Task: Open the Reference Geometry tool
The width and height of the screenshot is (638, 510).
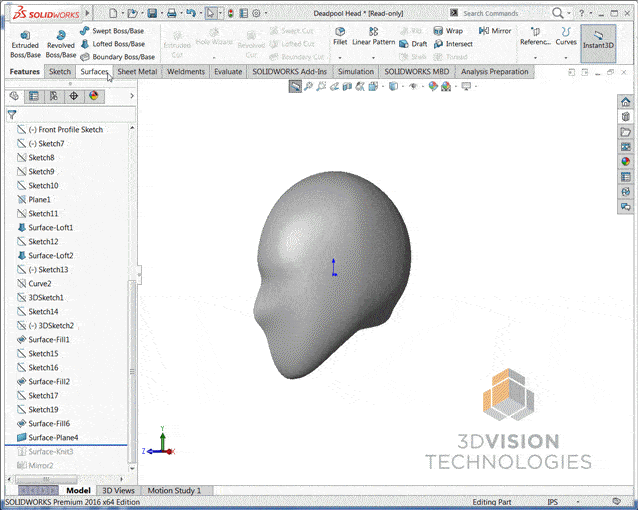Action: point(535,37)
